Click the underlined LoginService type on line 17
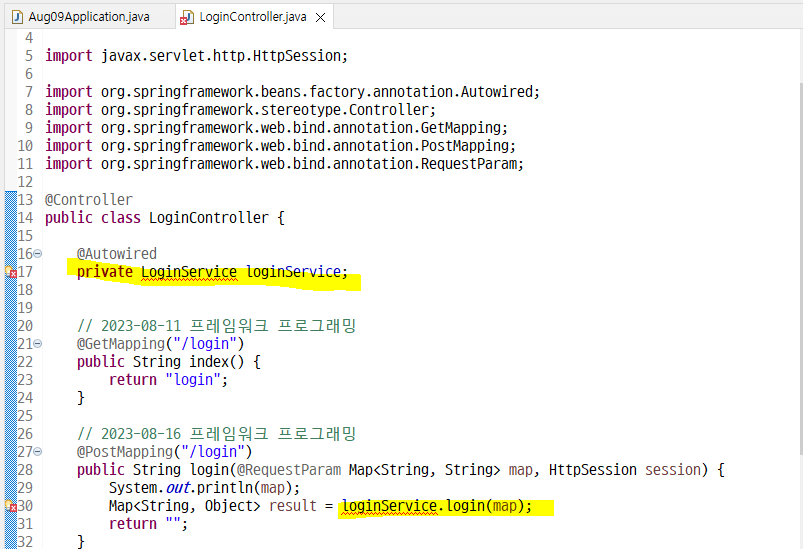 click(189, 272)
